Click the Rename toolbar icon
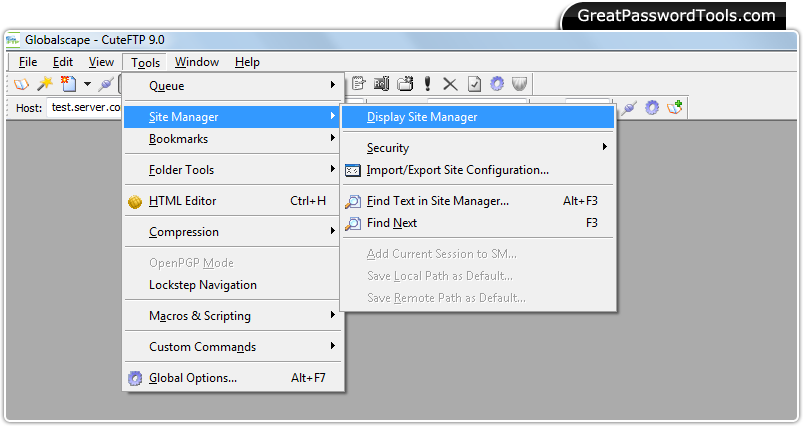 point(382,83)
